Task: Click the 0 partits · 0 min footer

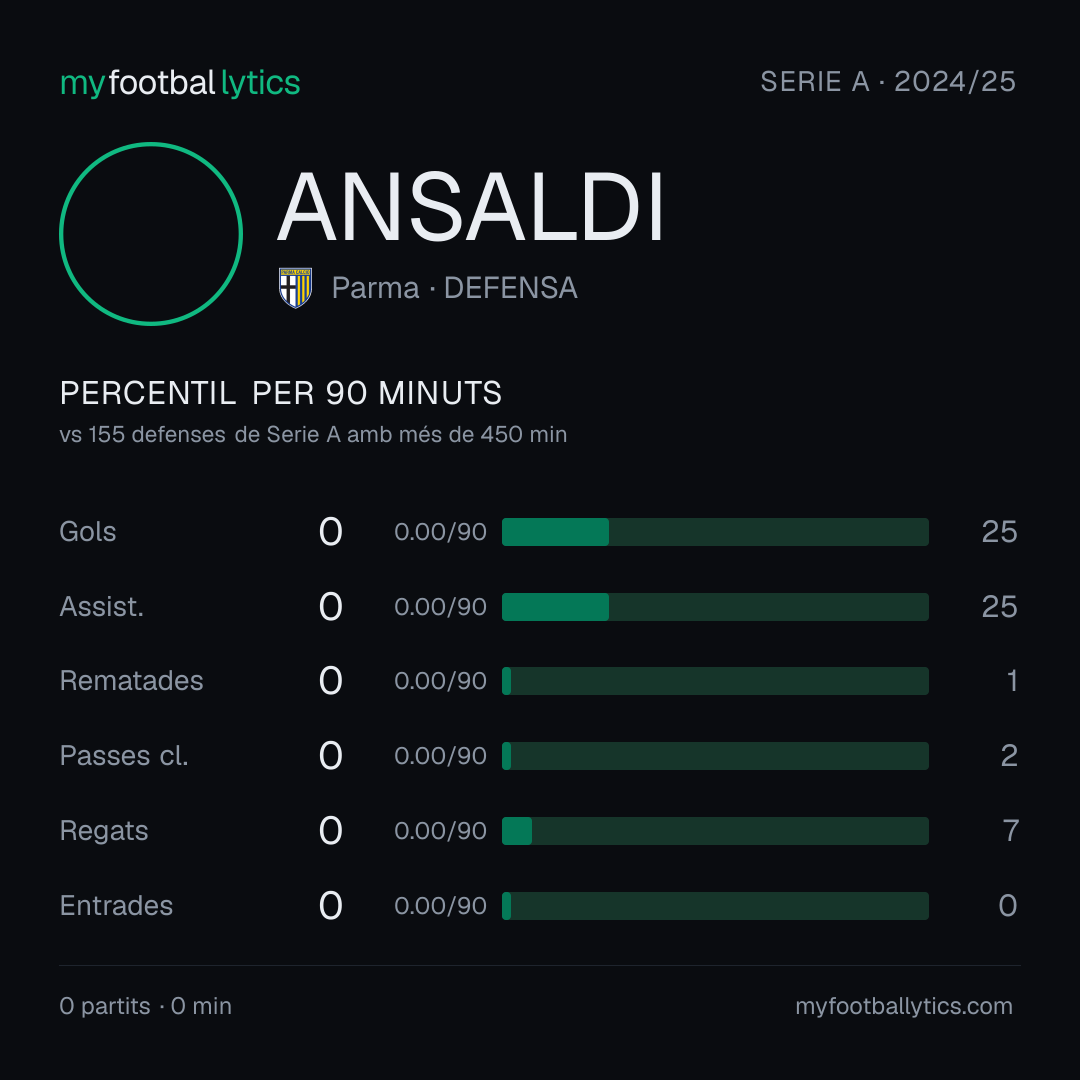Action: [x=145, y=1006]
